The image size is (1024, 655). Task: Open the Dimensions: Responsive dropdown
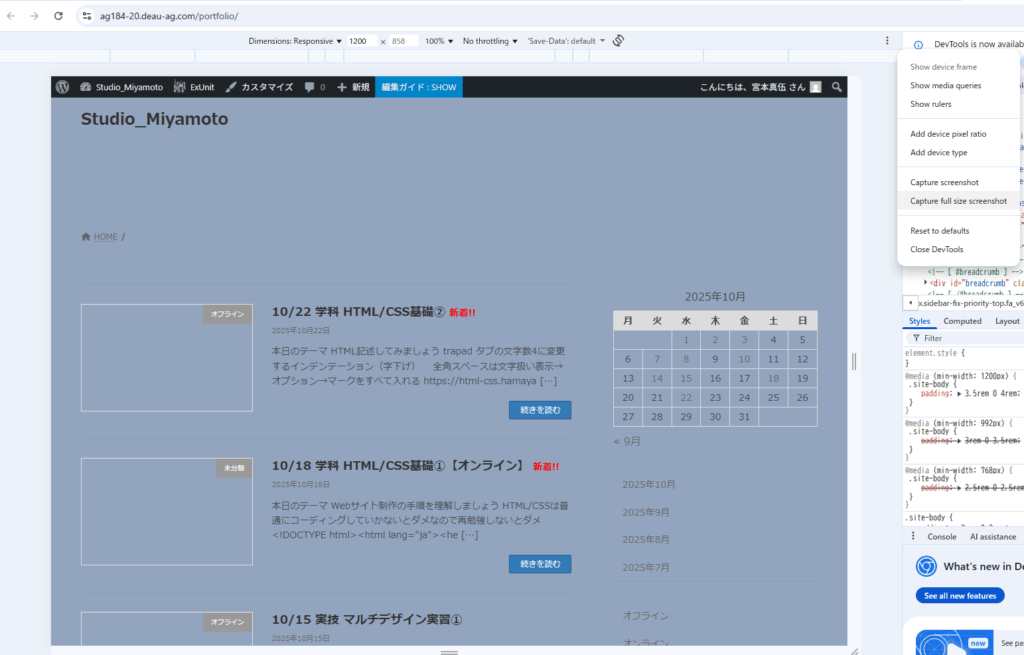click(294, 41)
